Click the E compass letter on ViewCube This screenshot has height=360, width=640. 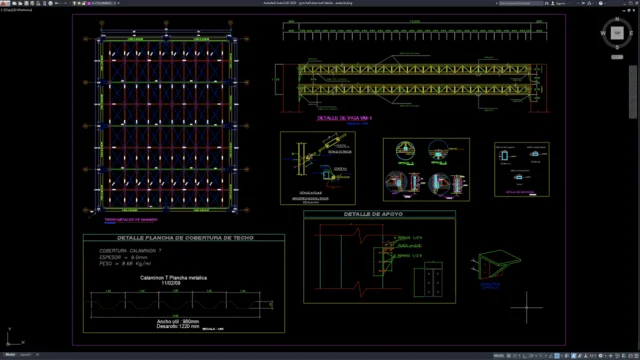click(x=631, y=33)
